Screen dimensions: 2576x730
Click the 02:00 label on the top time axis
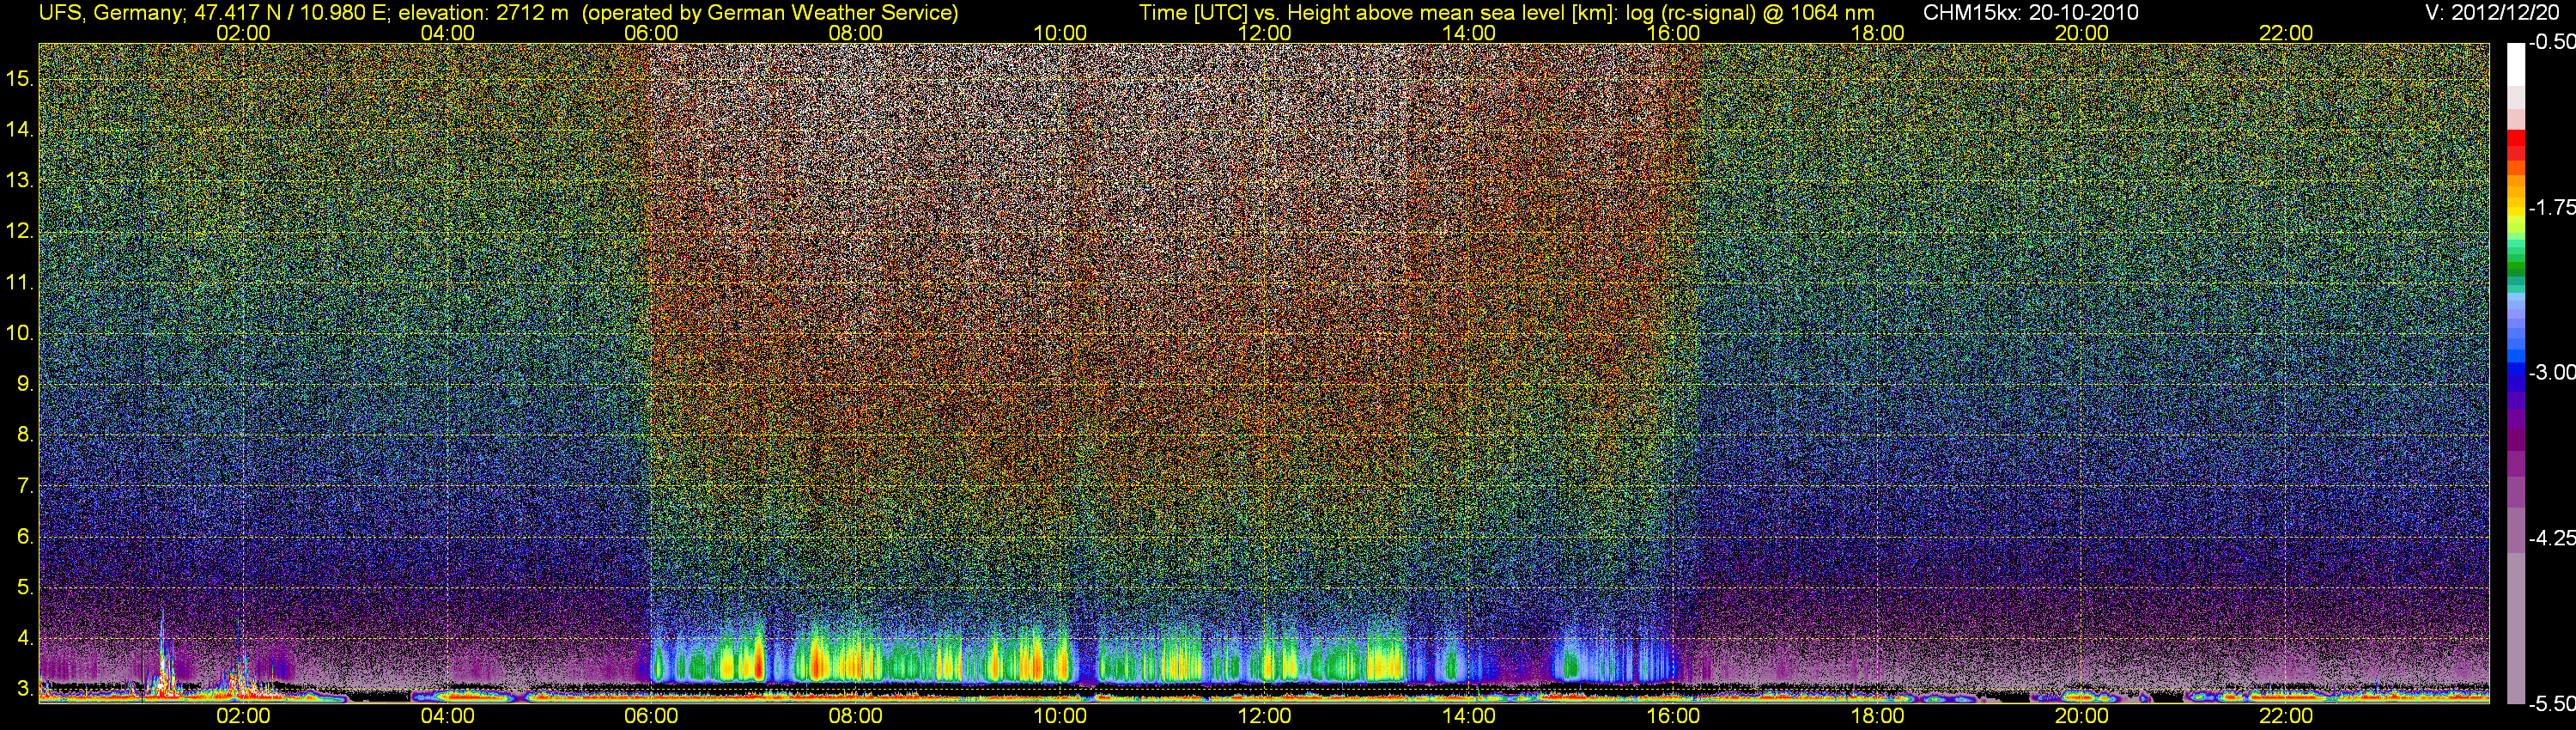tap(243, 33)
